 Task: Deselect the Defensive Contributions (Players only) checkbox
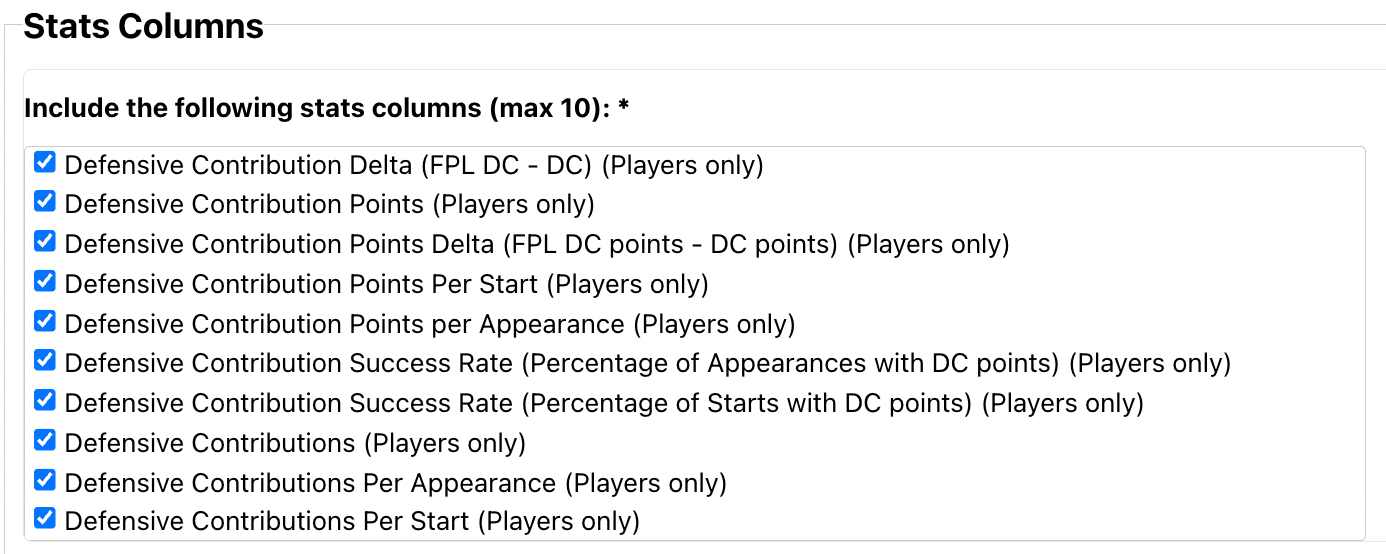tap(44, 441)
